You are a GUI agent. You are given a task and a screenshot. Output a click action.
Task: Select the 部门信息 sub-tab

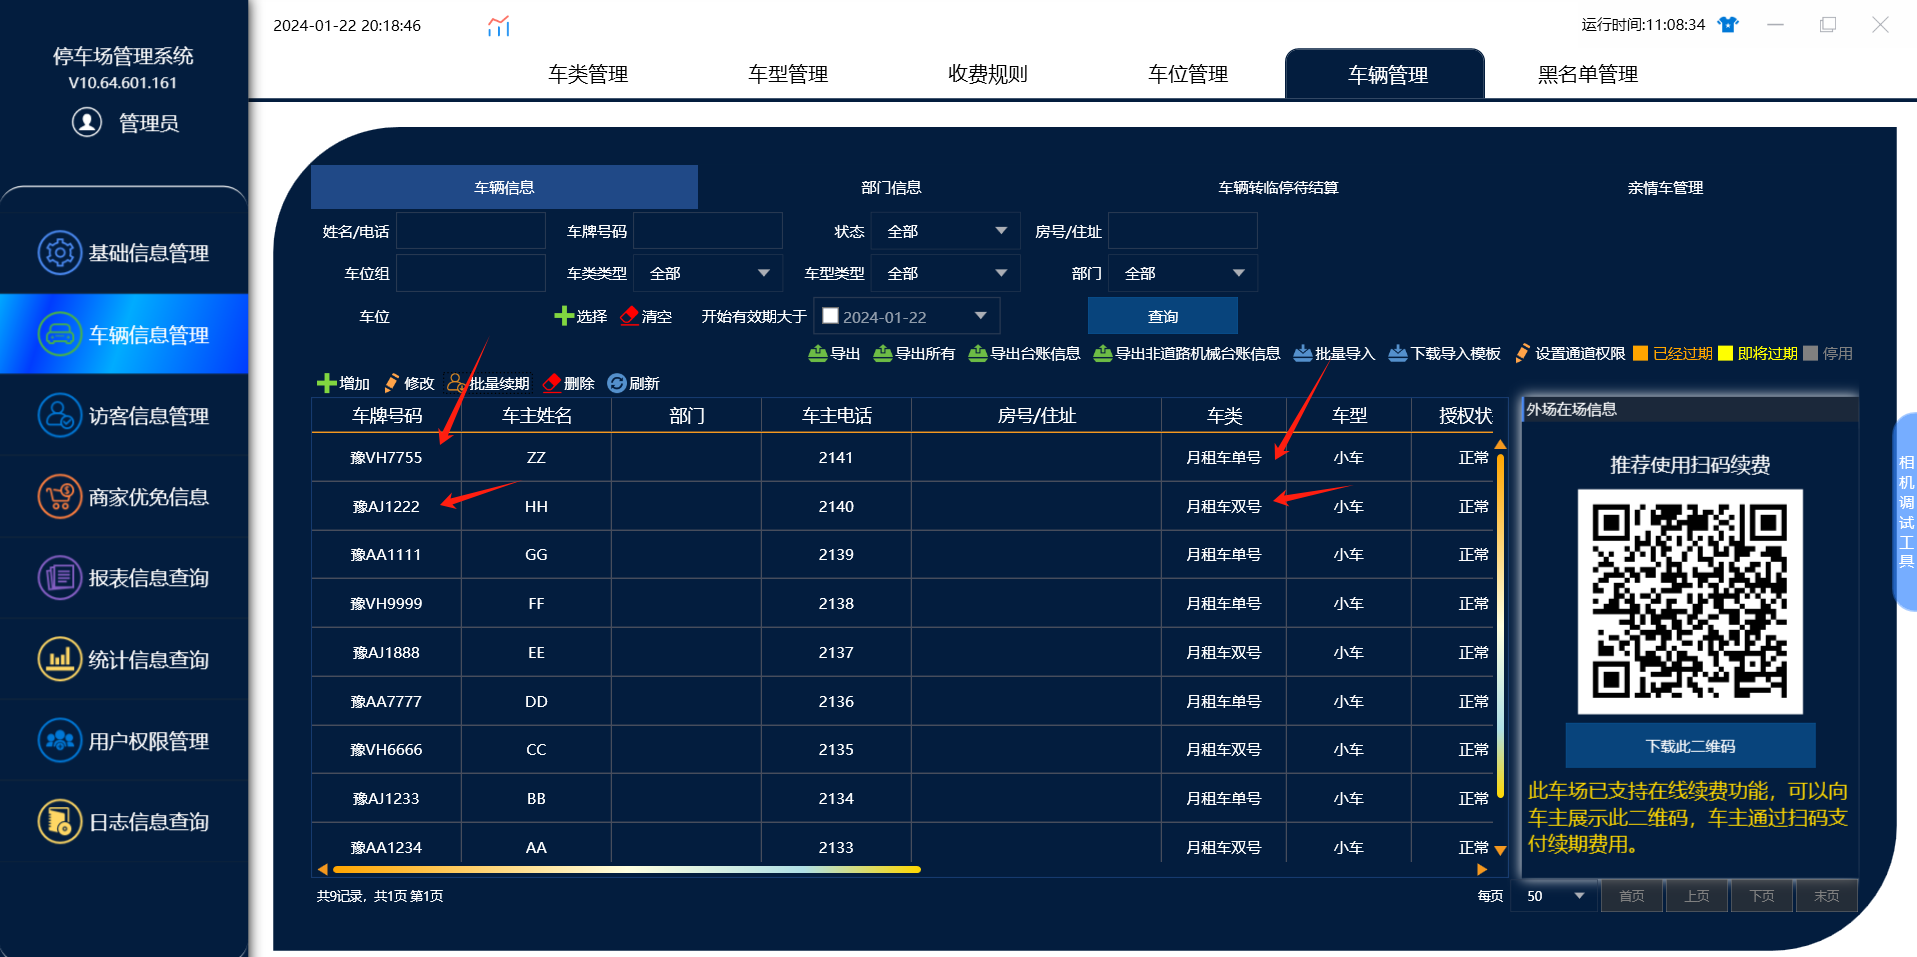891,187
